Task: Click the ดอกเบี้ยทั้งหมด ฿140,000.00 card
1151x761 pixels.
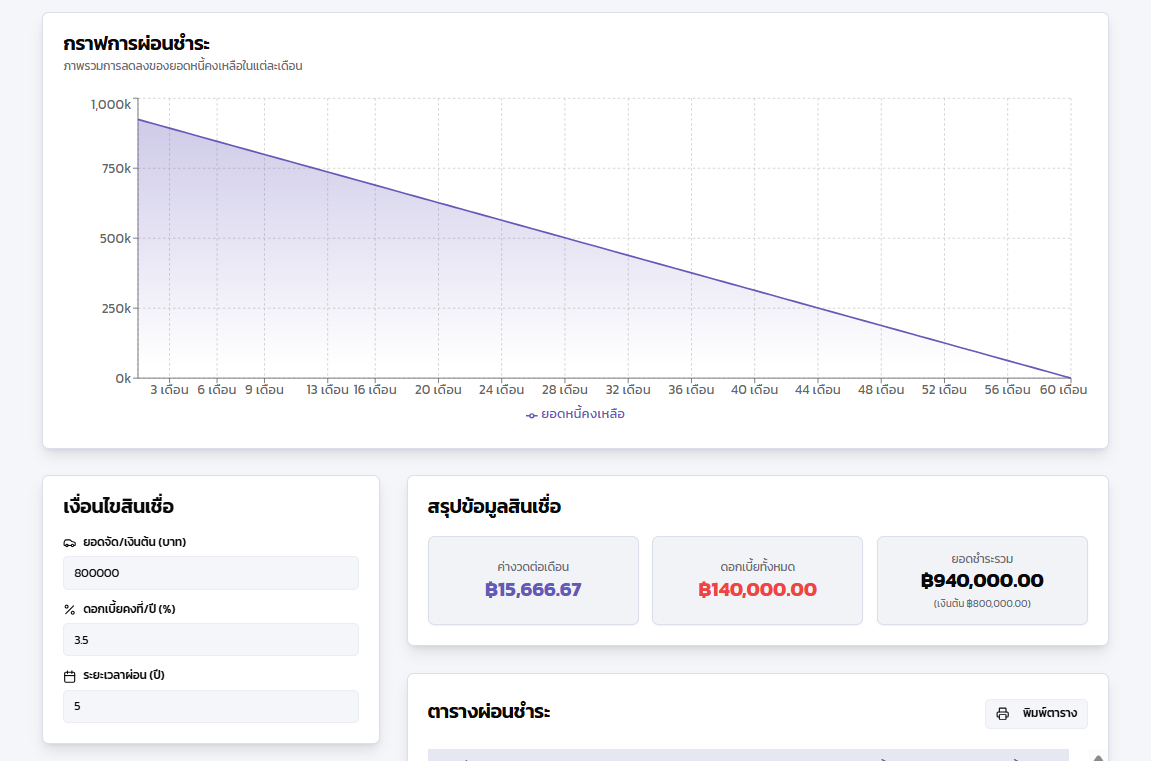Action: pos(757,581)
